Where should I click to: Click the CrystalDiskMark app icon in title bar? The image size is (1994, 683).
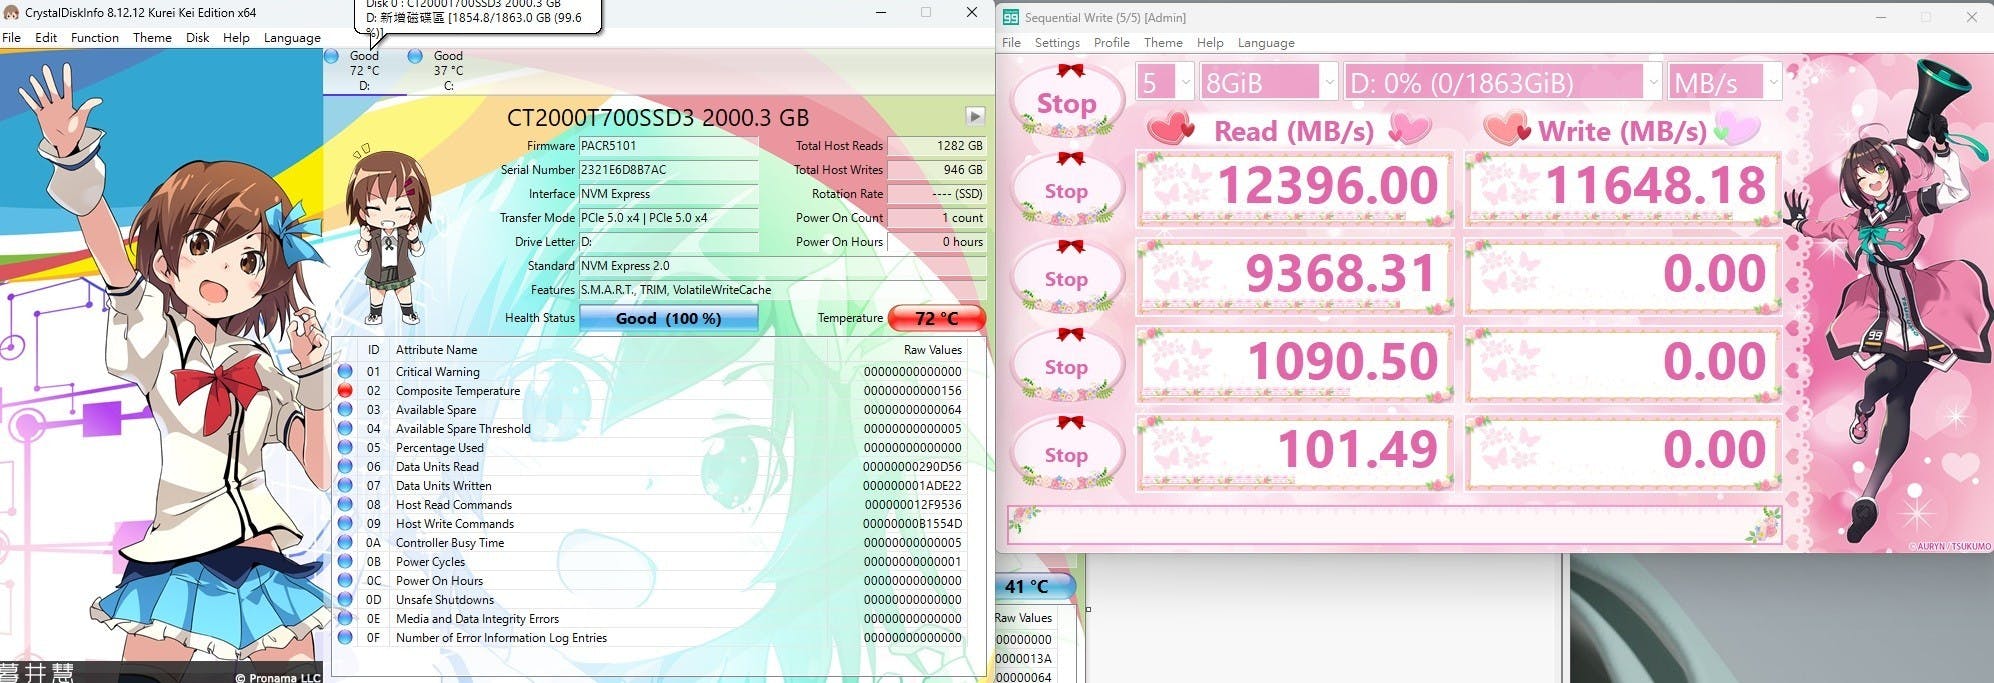[1010, 17]
